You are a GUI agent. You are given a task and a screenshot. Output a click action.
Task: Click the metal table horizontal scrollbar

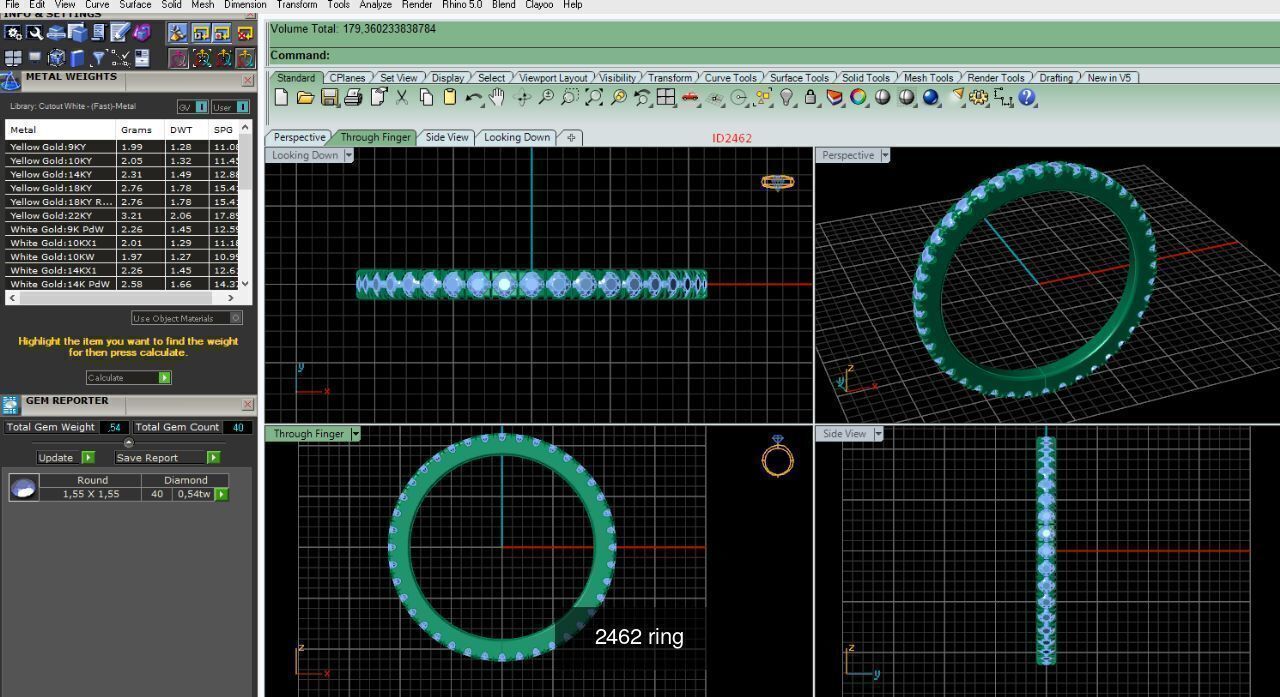pyautogui.click(x=123, y=298)
